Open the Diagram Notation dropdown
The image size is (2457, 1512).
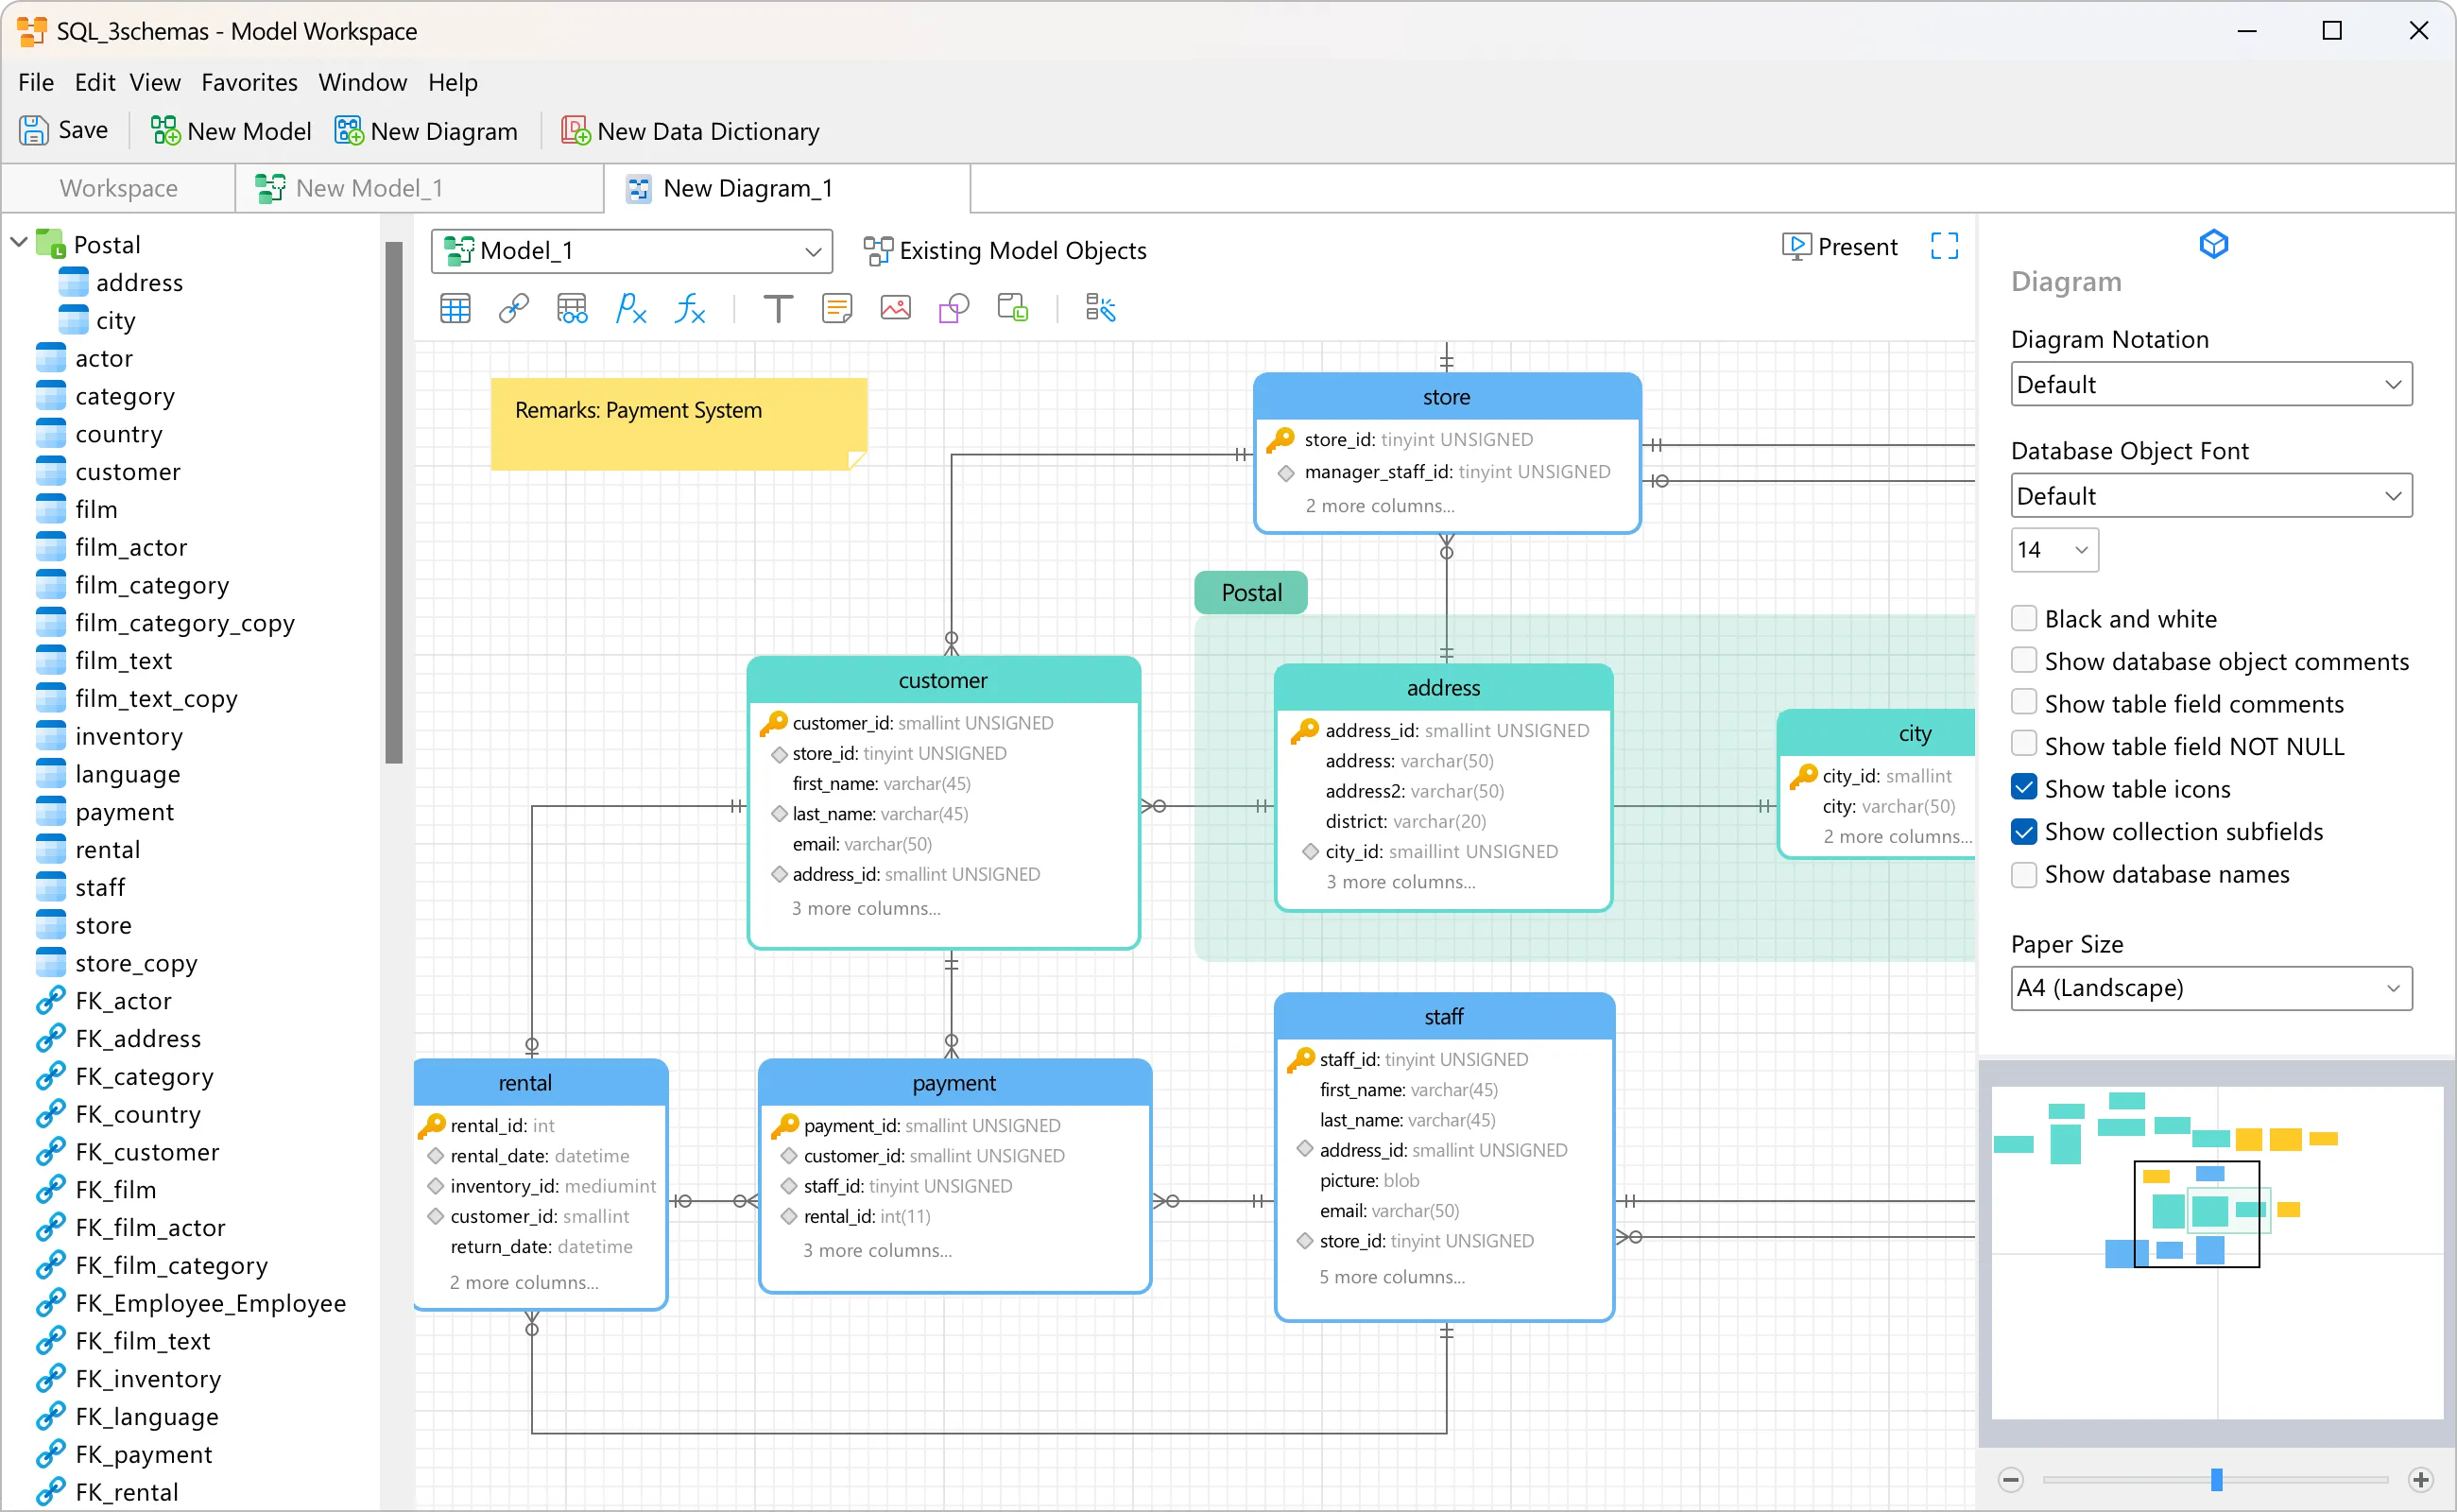pos(2211,385)
